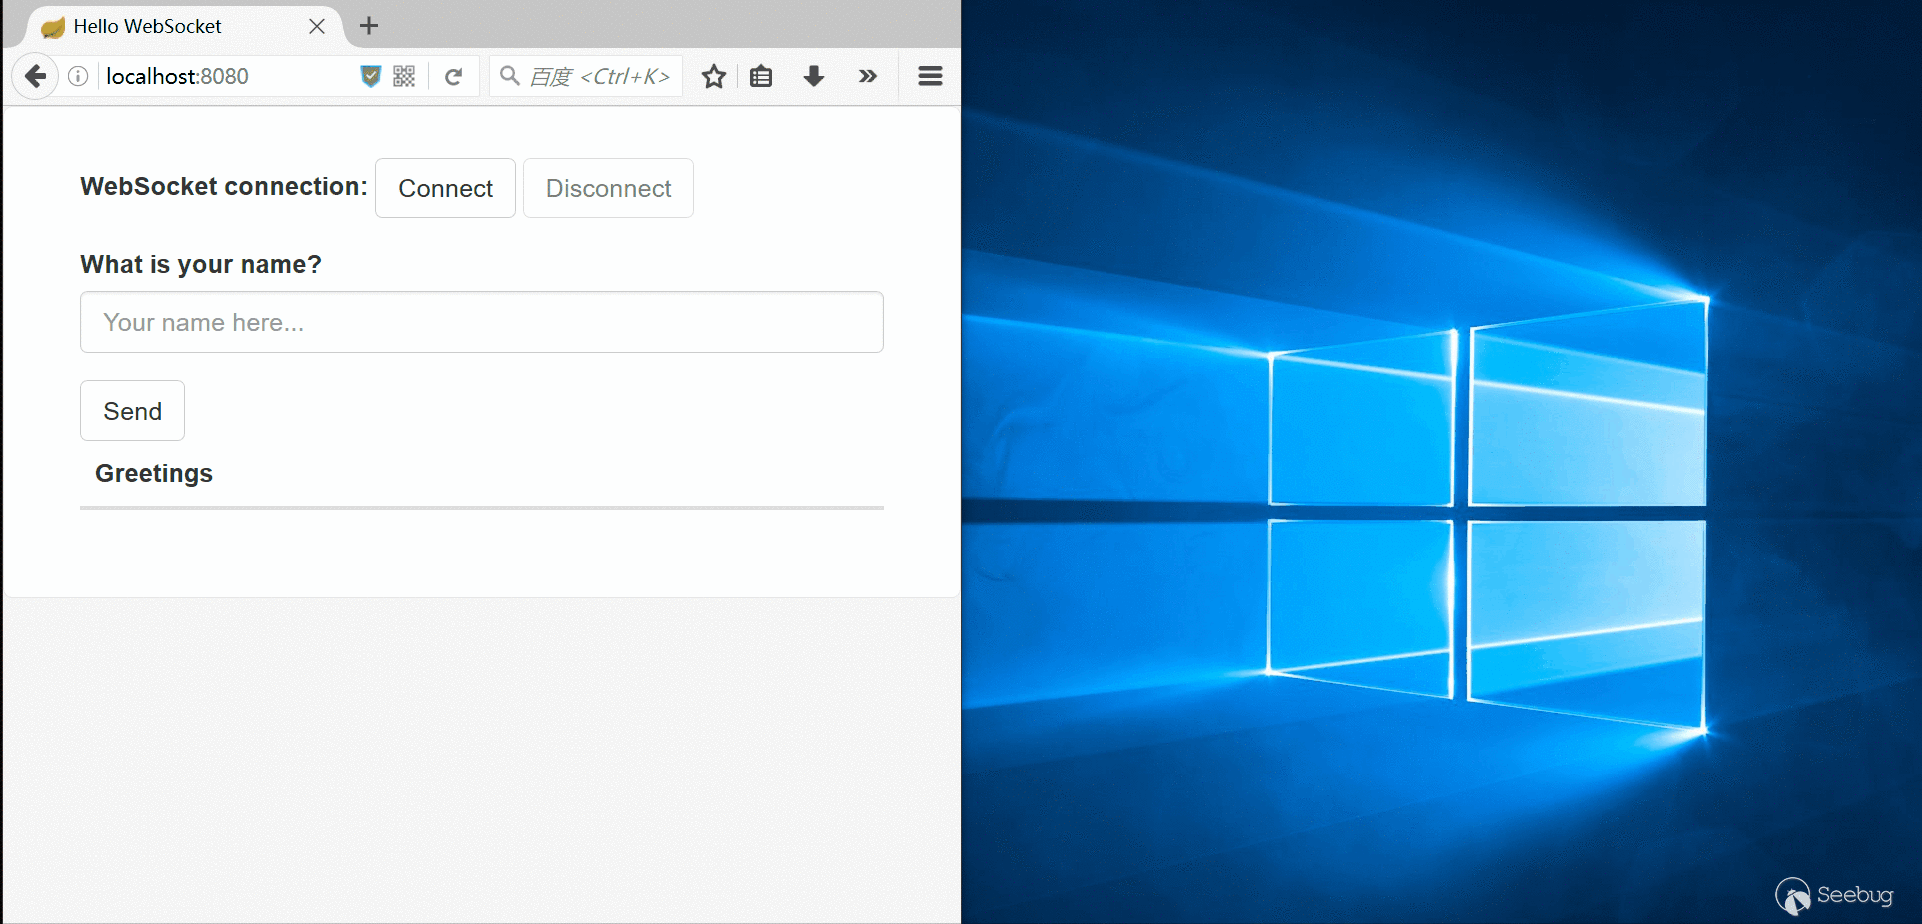Screen dimensions: 1922x924
Task: Expand the toolbar overflow chevron
Action: pyautogui.click(x=867, y=77)
